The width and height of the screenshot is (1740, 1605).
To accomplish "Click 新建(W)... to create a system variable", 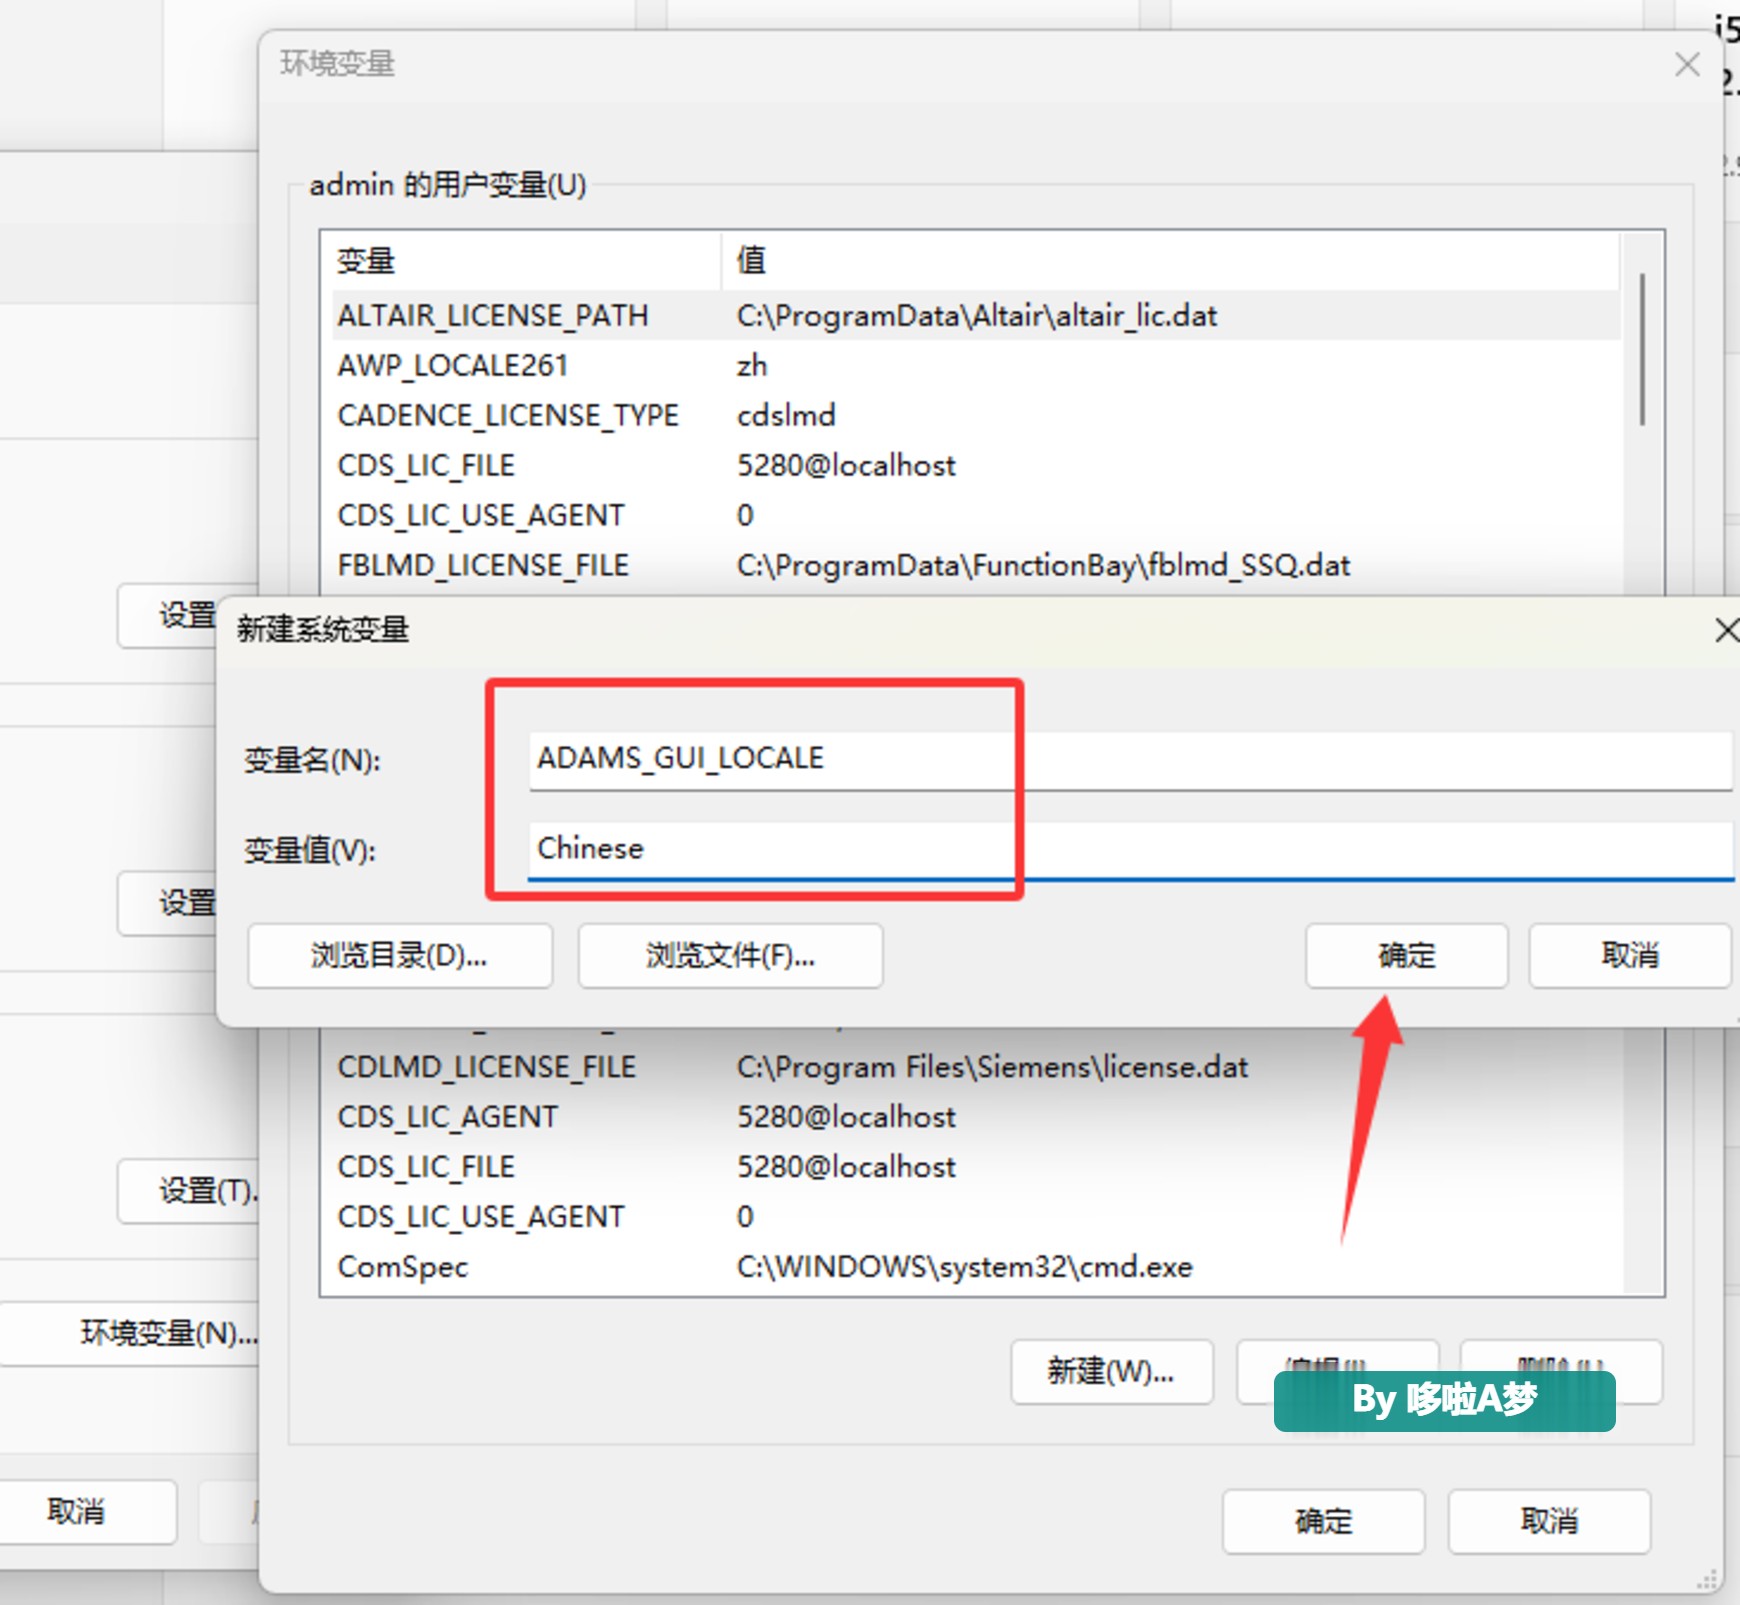I will pyautogui.click(x=1112, y=1372).
